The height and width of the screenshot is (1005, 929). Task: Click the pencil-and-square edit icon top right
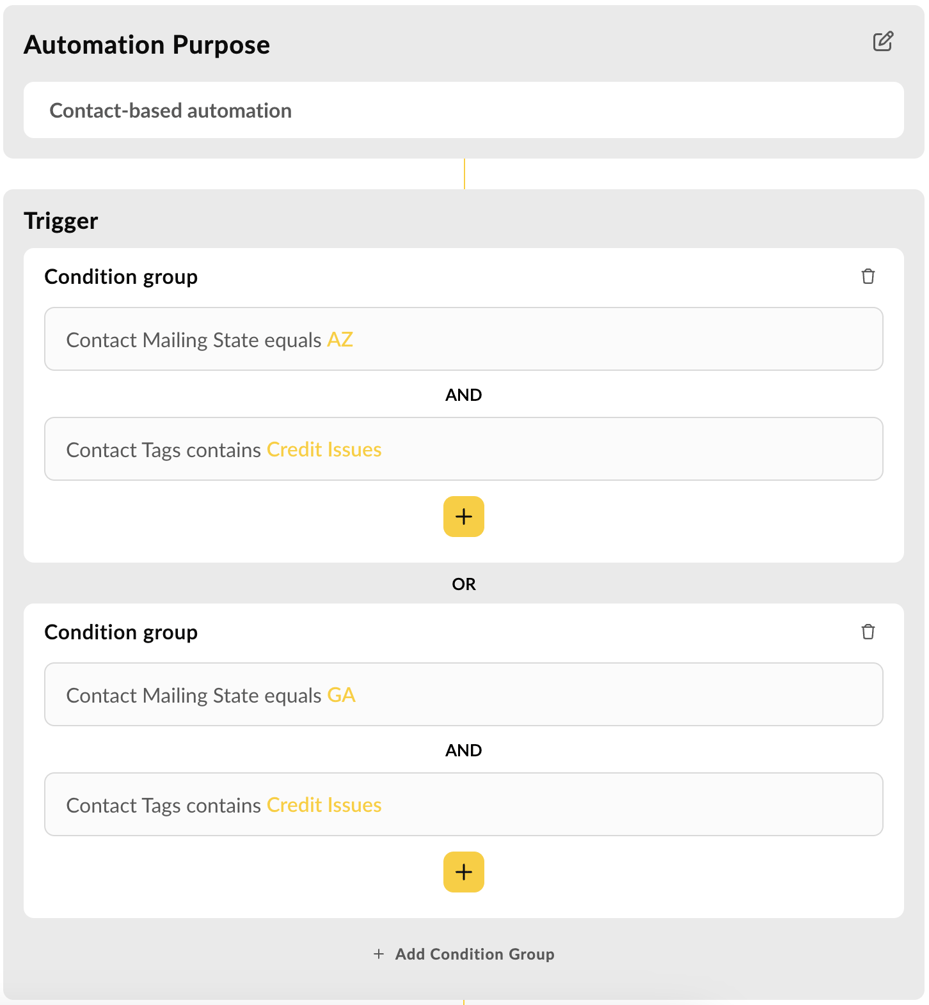884,42
